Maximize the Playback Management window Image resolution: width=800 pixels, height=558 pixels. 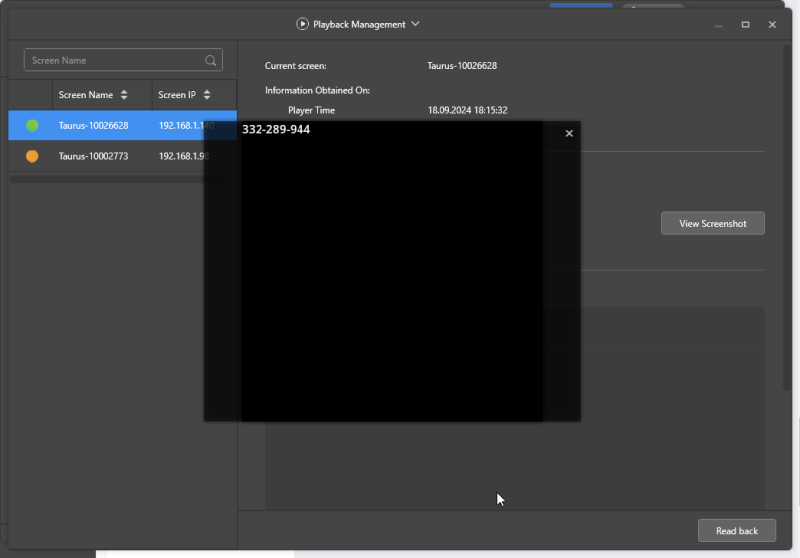point(745,24)
